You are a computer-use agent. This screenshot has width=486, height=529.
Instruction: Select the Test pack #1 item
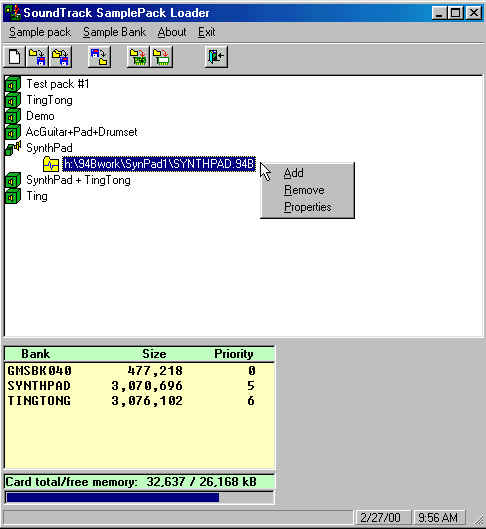[58, 84]
